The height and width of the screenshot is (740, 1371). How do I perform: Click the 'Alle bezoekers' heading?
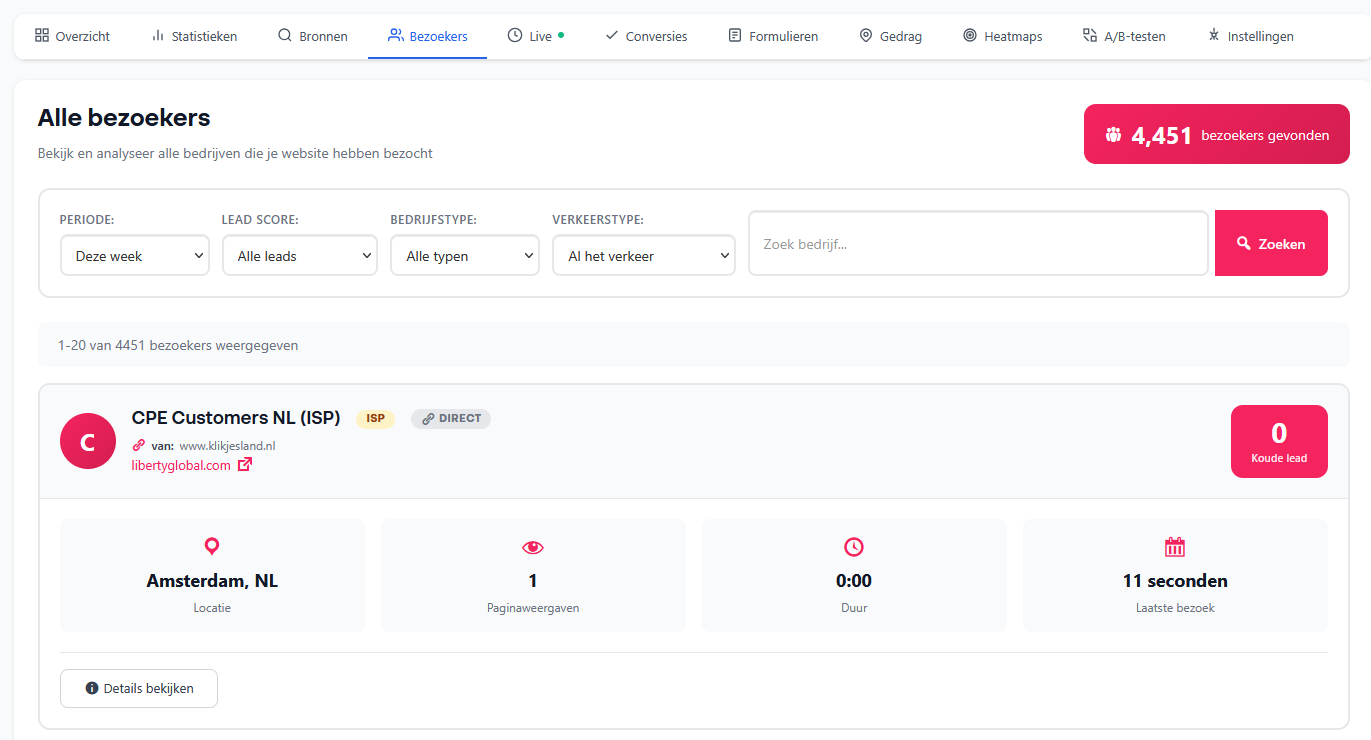click(124, 117)
